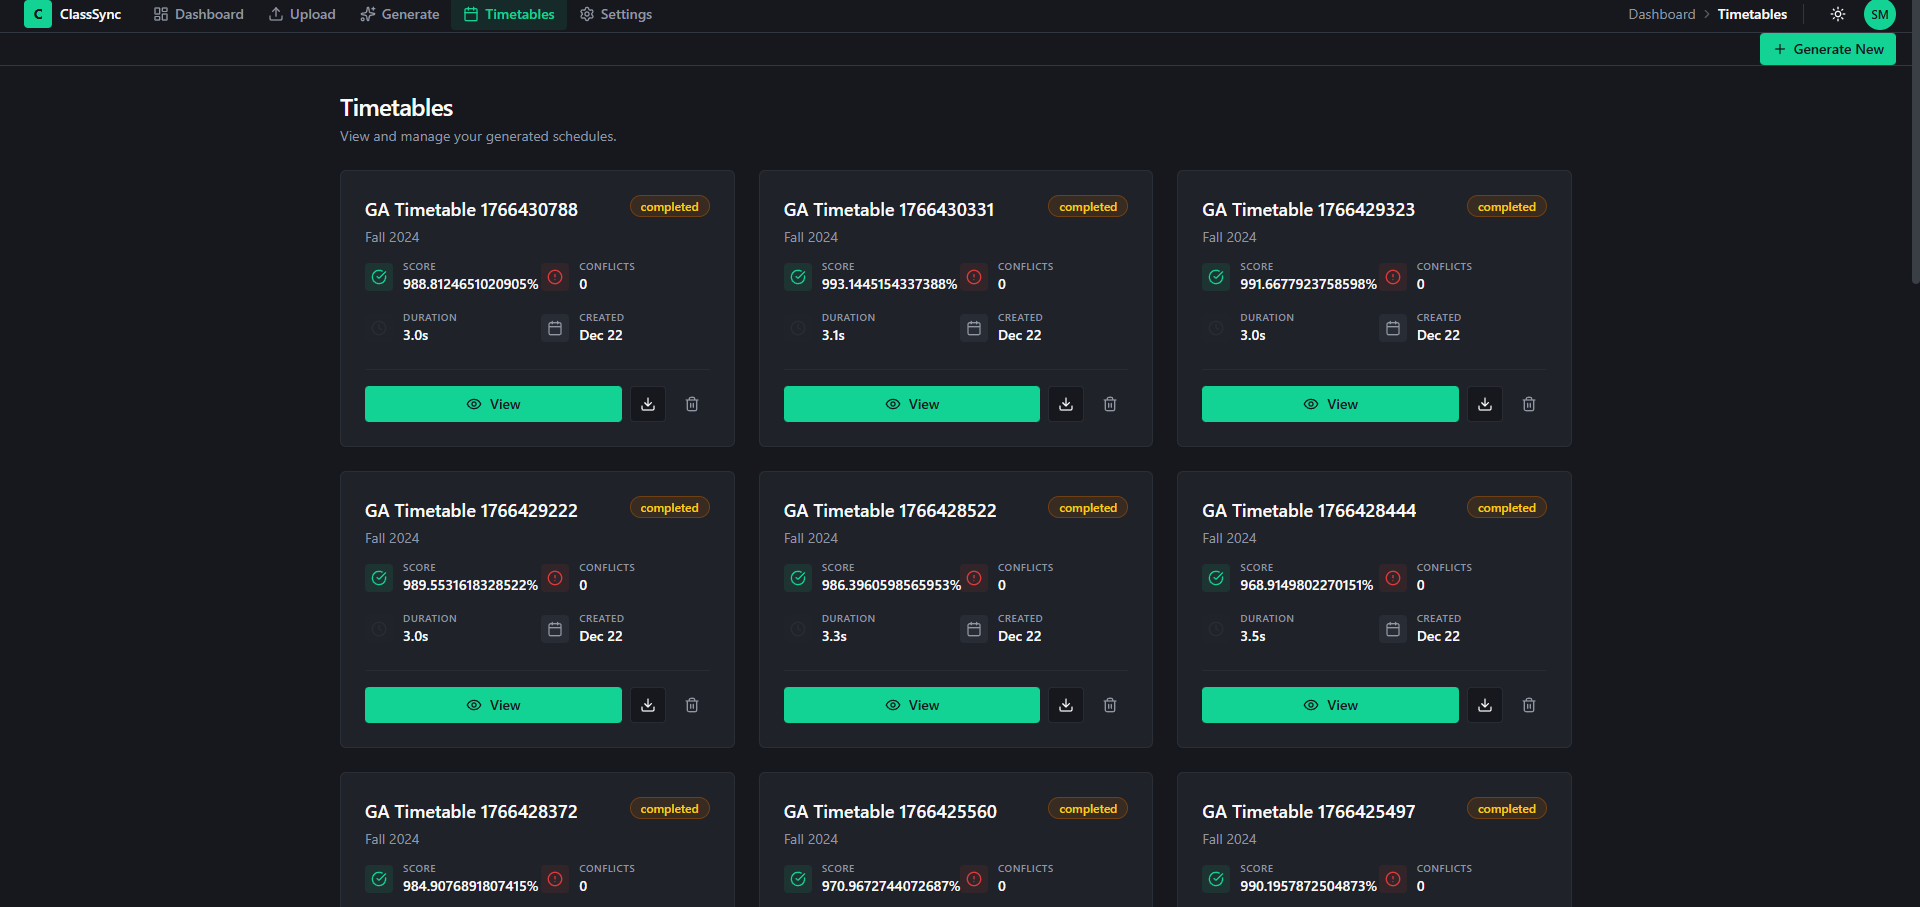Open the SM user avatar menu
Screen dimensions: 1920x907
point(1880,14)
